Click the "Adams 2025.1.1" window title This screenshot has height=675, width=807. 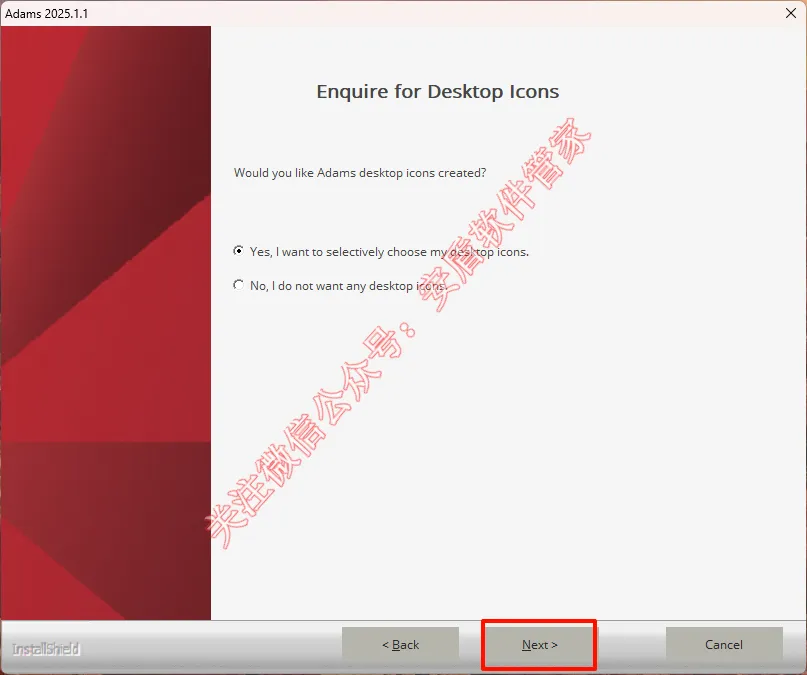pyautogui.click(x=47, y=13)
